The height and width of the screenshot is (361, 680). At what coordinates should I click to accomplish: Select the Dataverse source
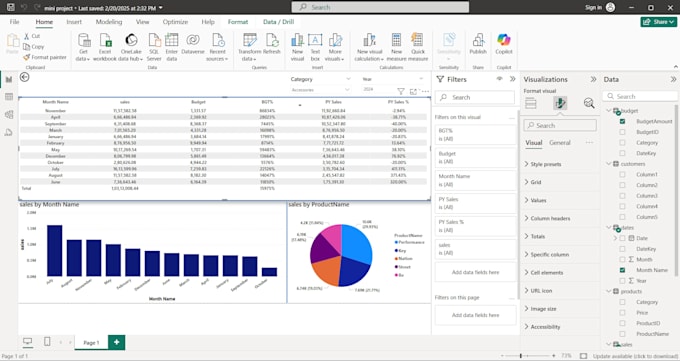coord(193,44)
